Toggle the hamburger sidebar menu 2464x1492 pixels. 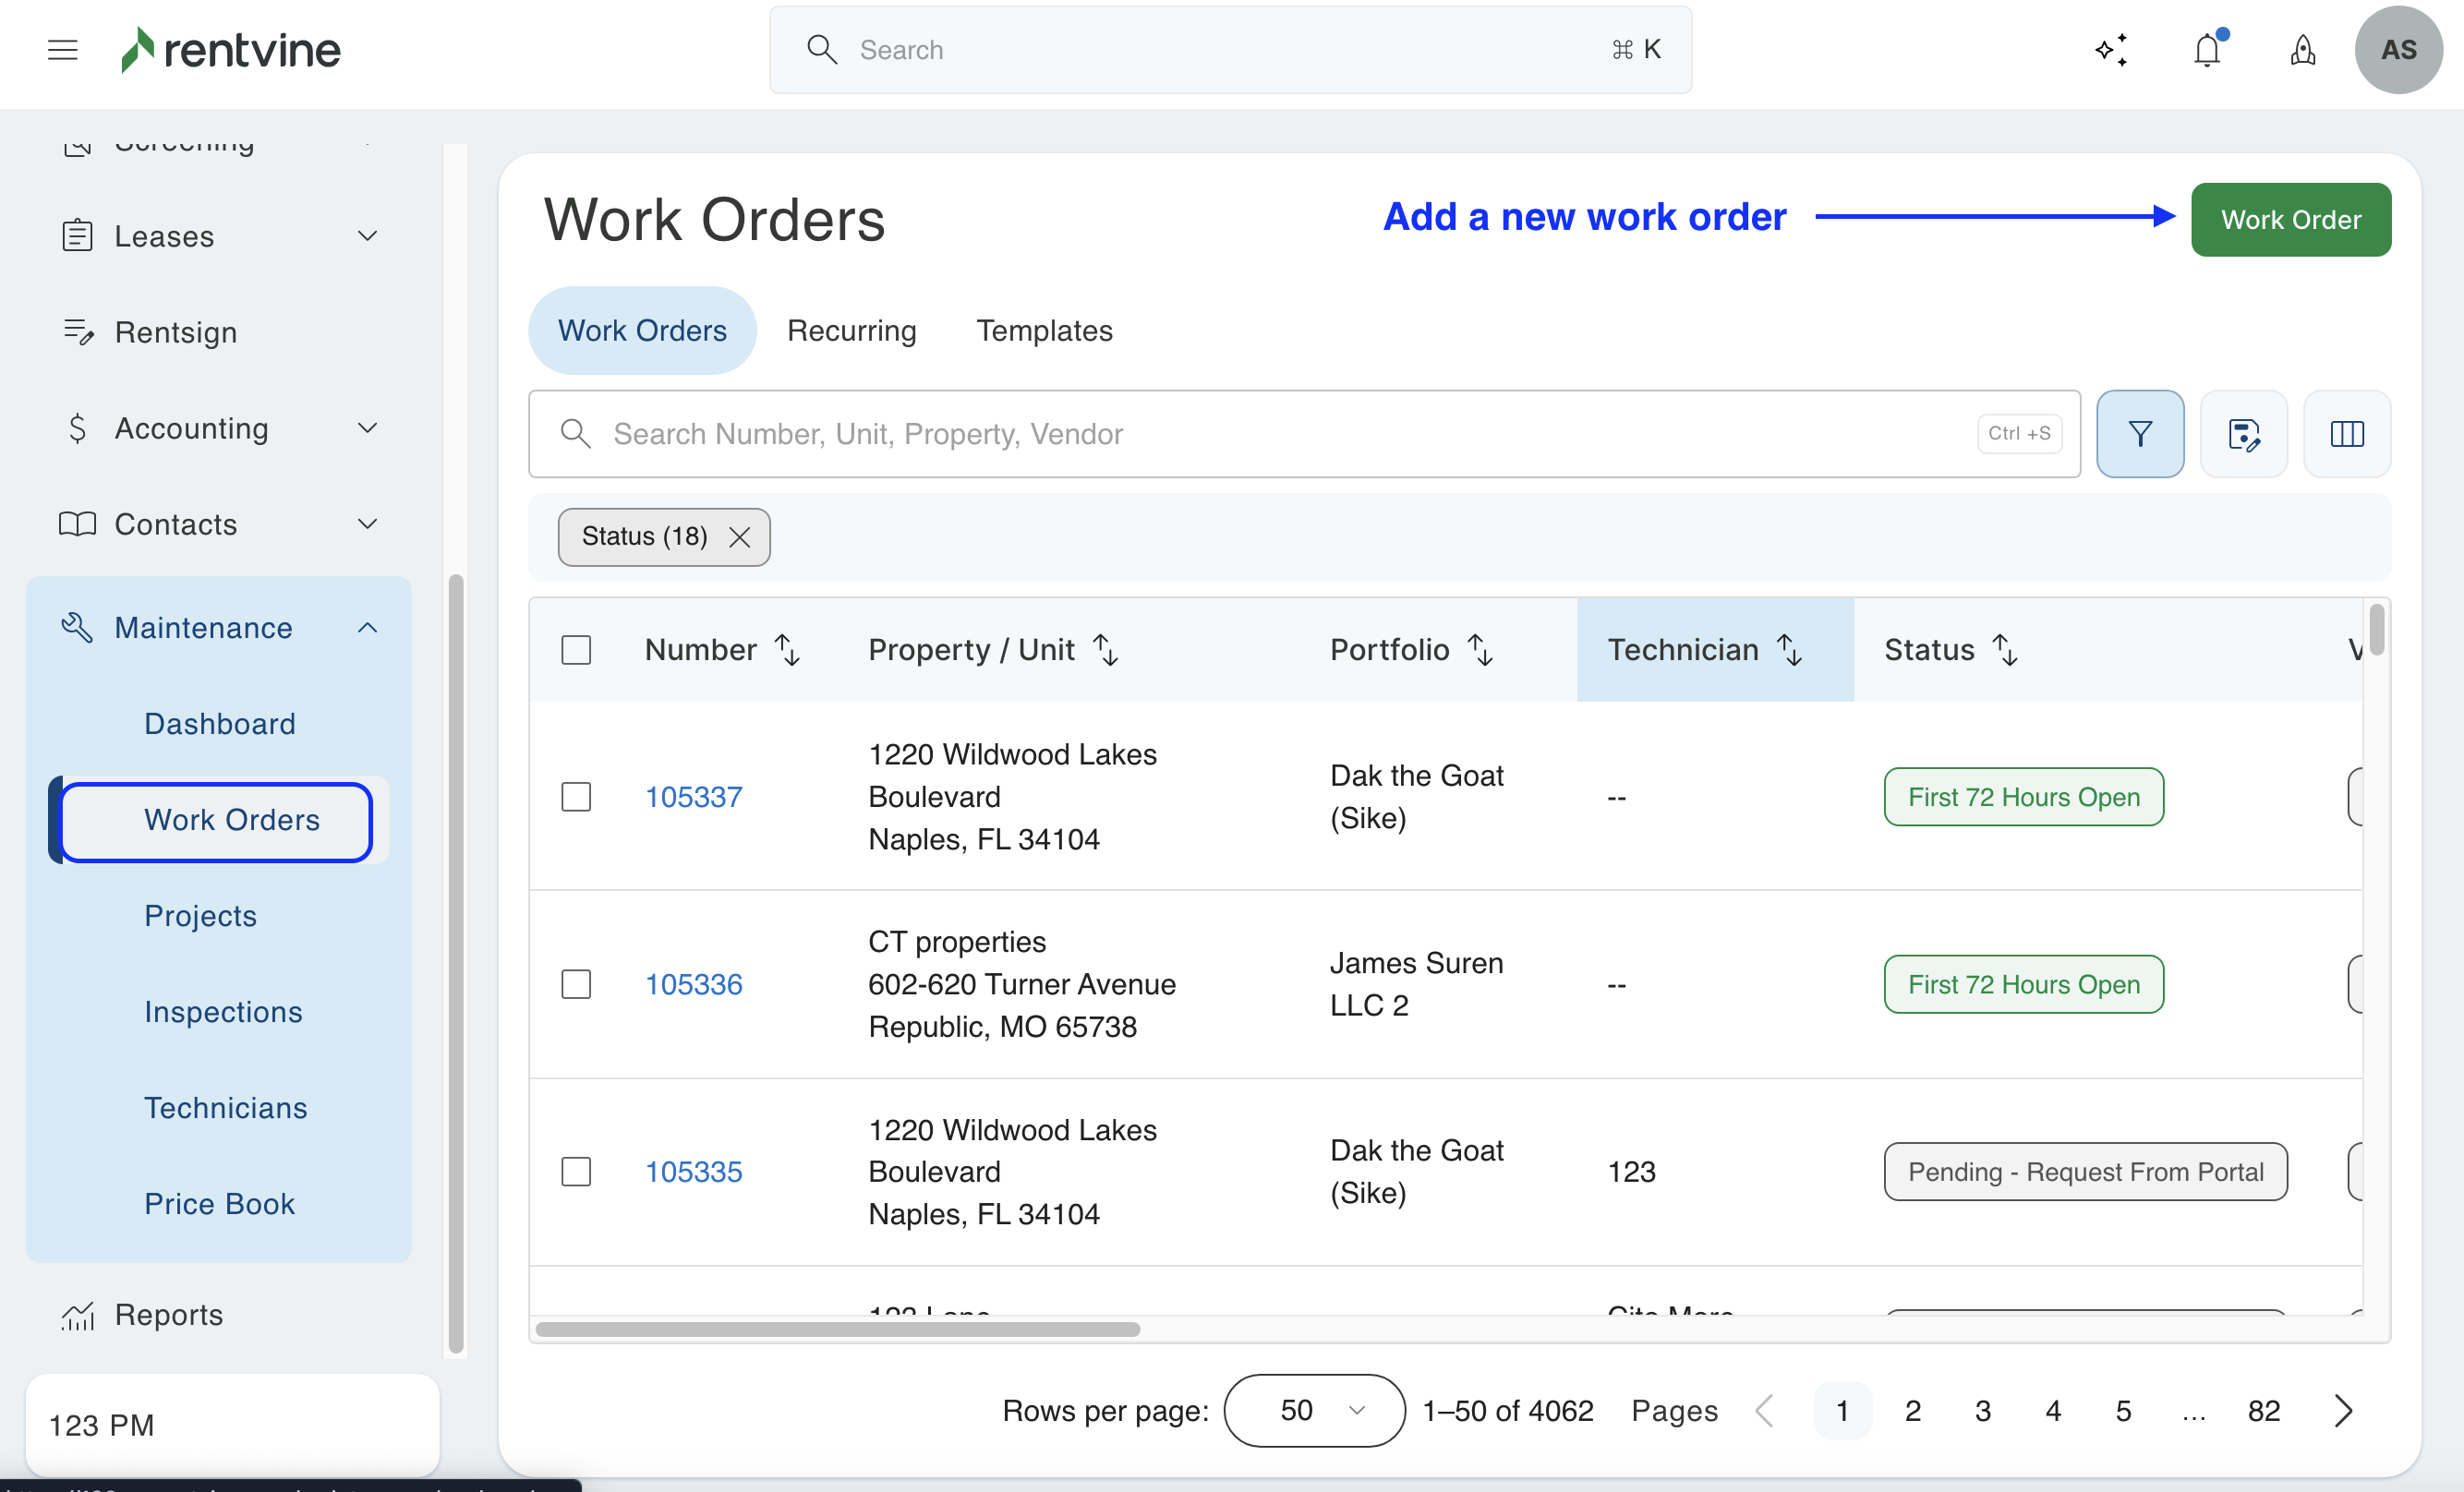(62, 50)
